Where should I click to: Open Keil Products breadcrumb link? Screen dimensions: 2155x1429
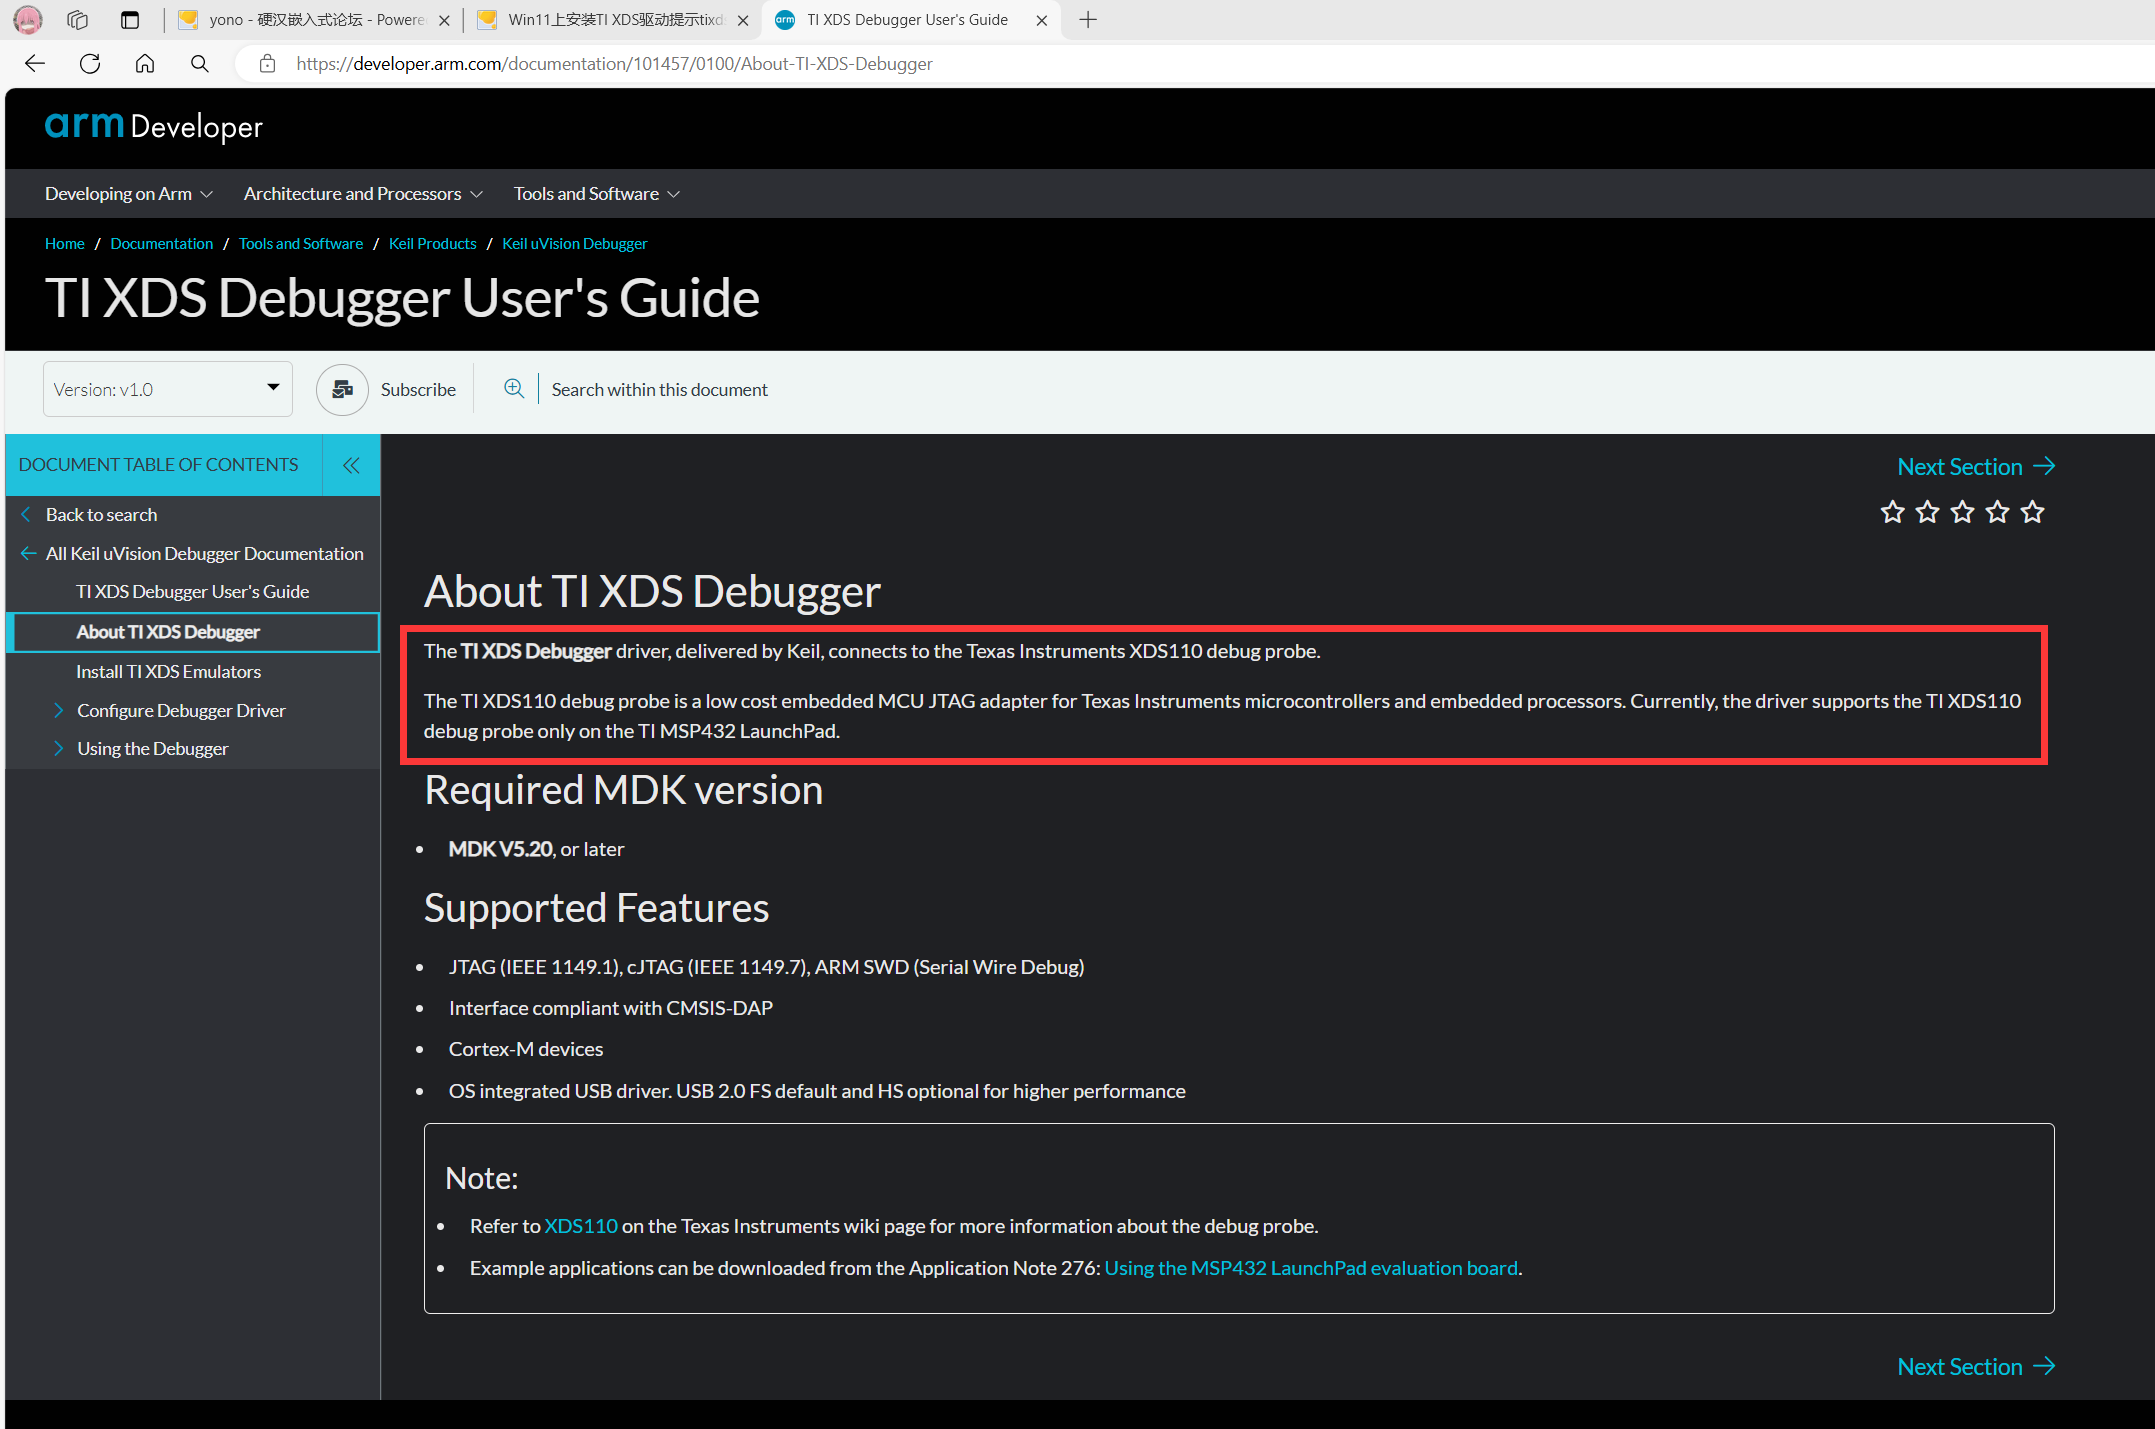pyautogui.click(x=433, y=244)
